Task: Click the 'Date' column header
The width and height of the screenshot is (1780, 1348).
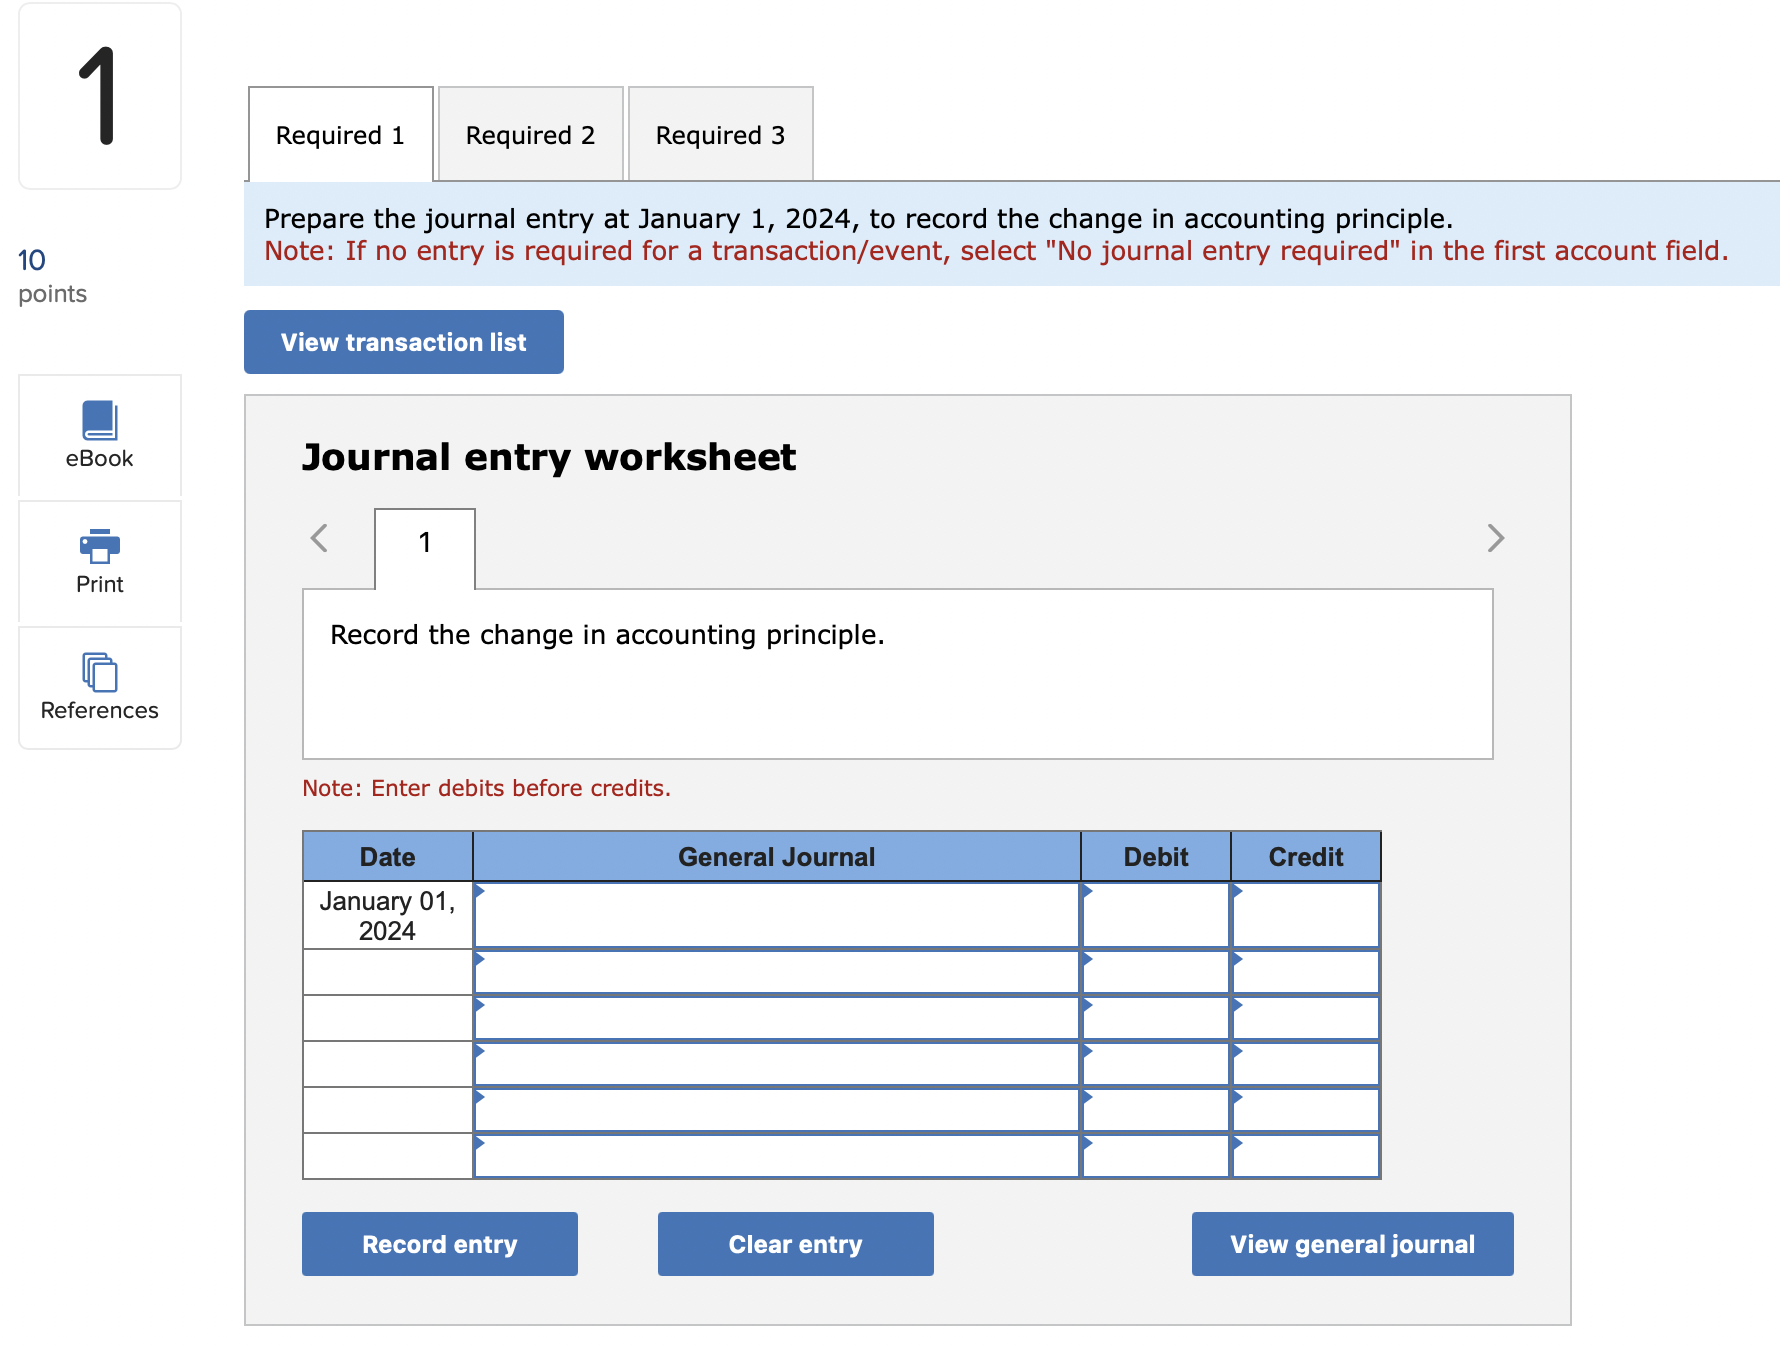Action: 388,857
